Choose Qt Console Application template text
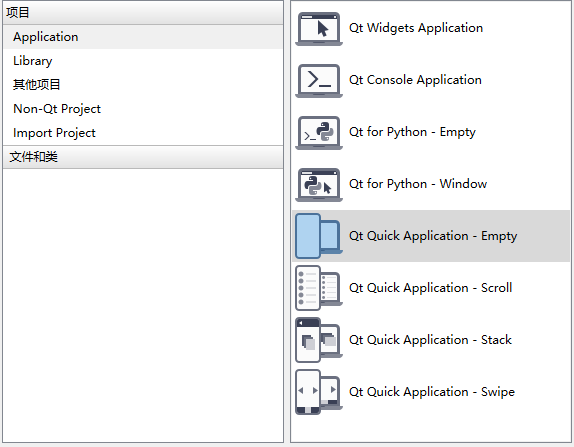574x447 pixels. [x=415, y=80]
